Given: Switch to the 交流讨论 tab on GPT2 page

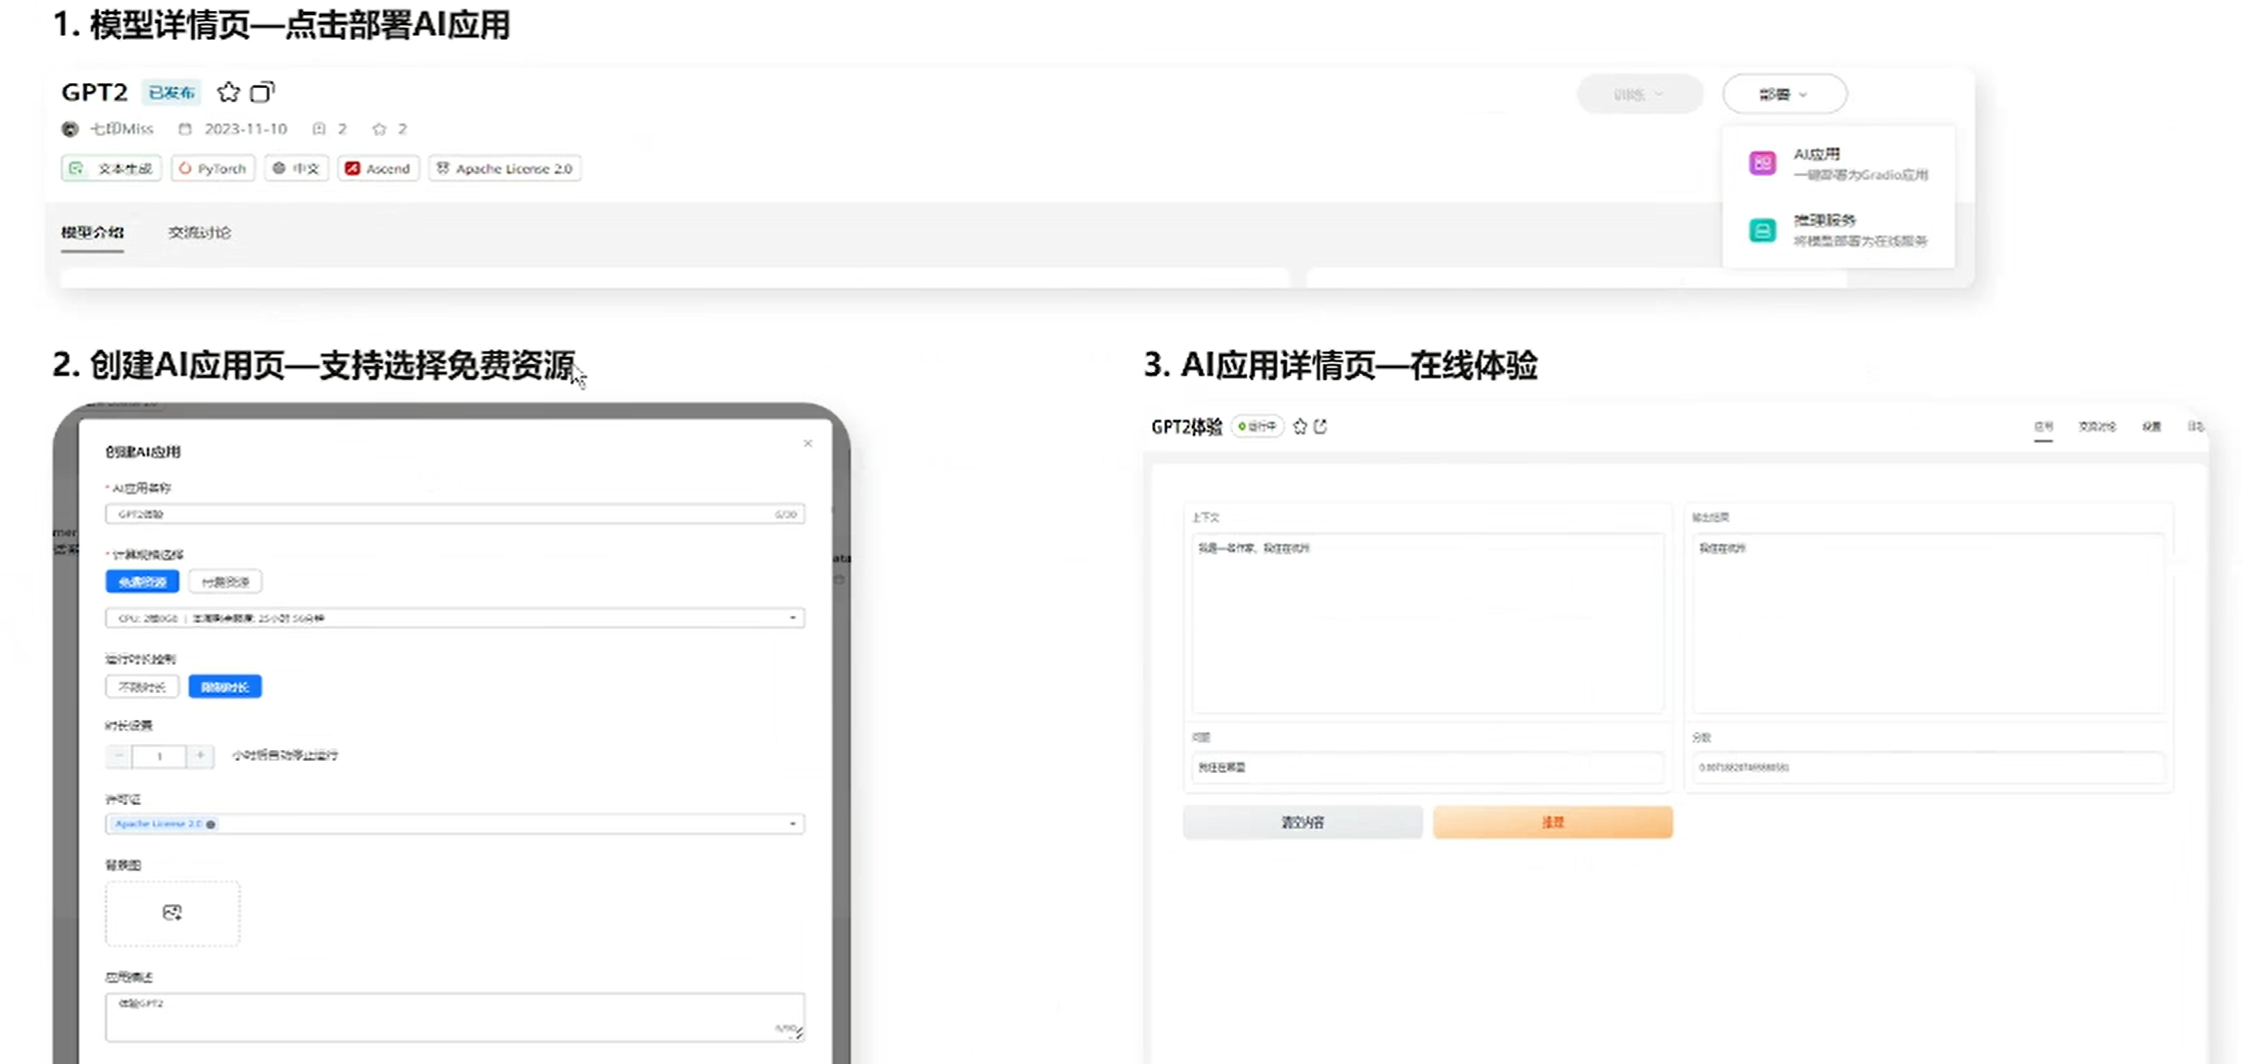Looking at the screenshot, I should pos(199,232).
